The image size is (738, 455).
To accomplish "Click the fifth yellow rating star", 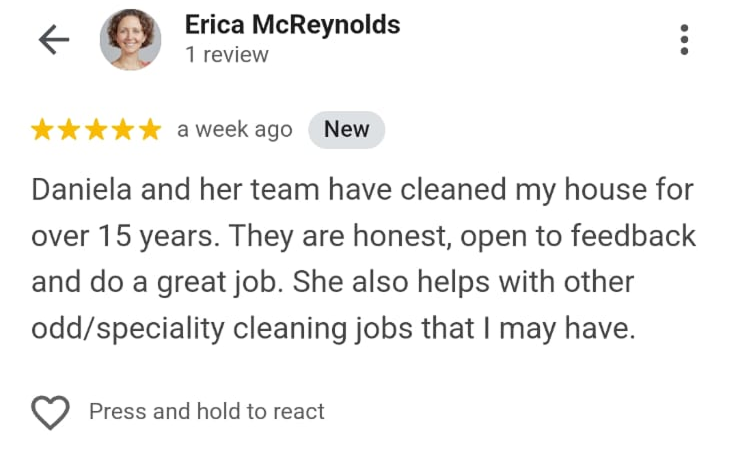I will (x=151, y=129).
